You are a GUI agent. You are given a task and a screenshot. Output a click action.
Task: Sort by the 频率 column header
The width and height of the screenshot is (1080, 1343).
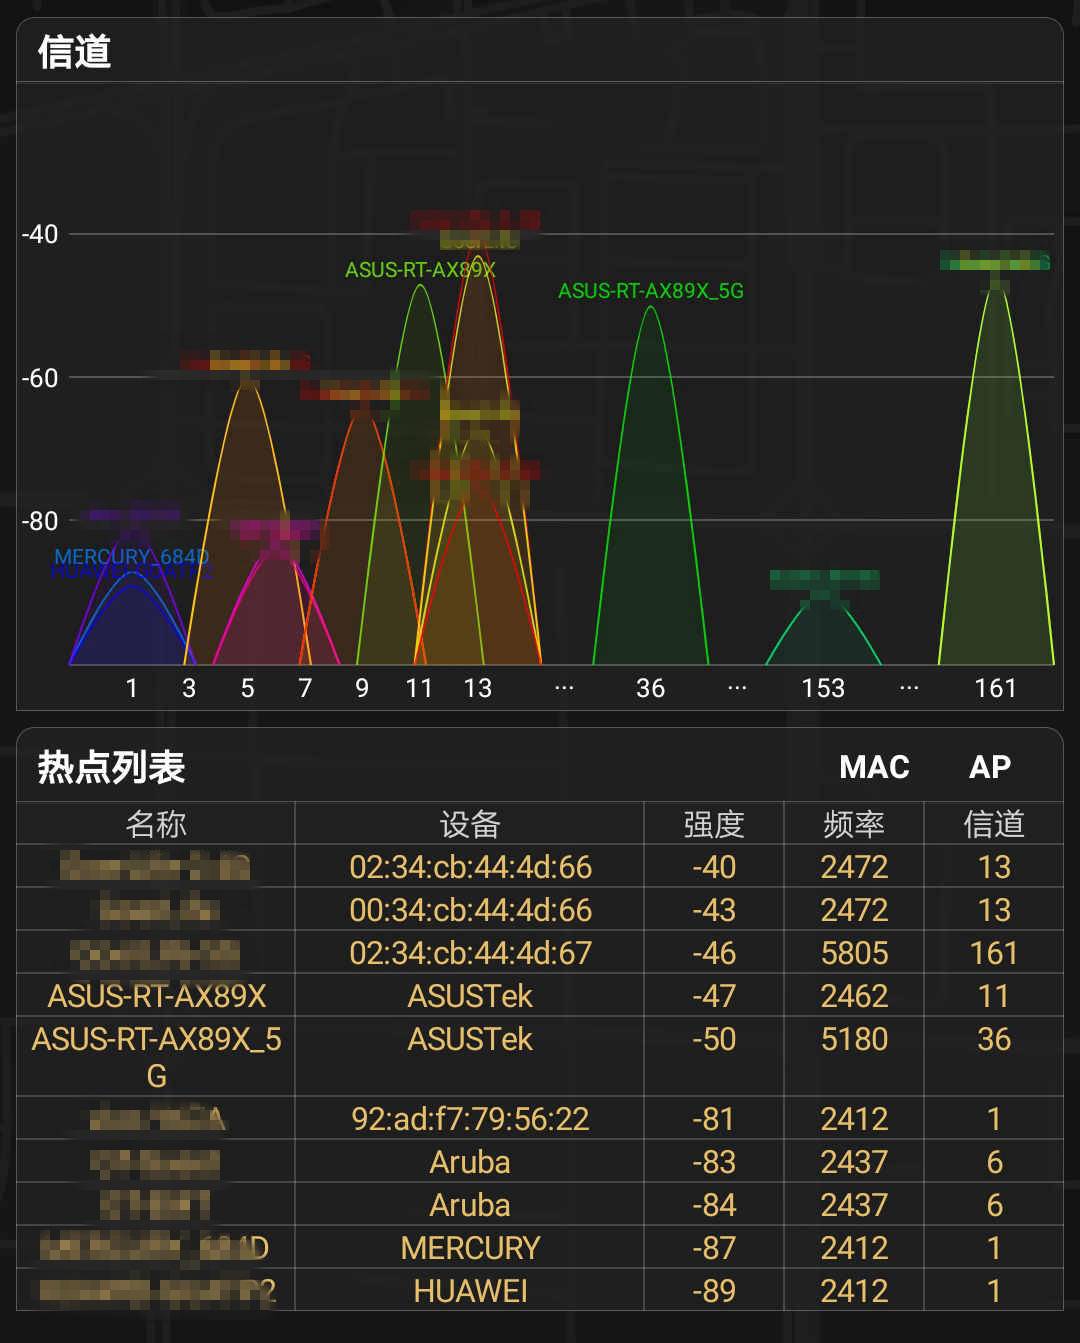[x=855, y=823]
